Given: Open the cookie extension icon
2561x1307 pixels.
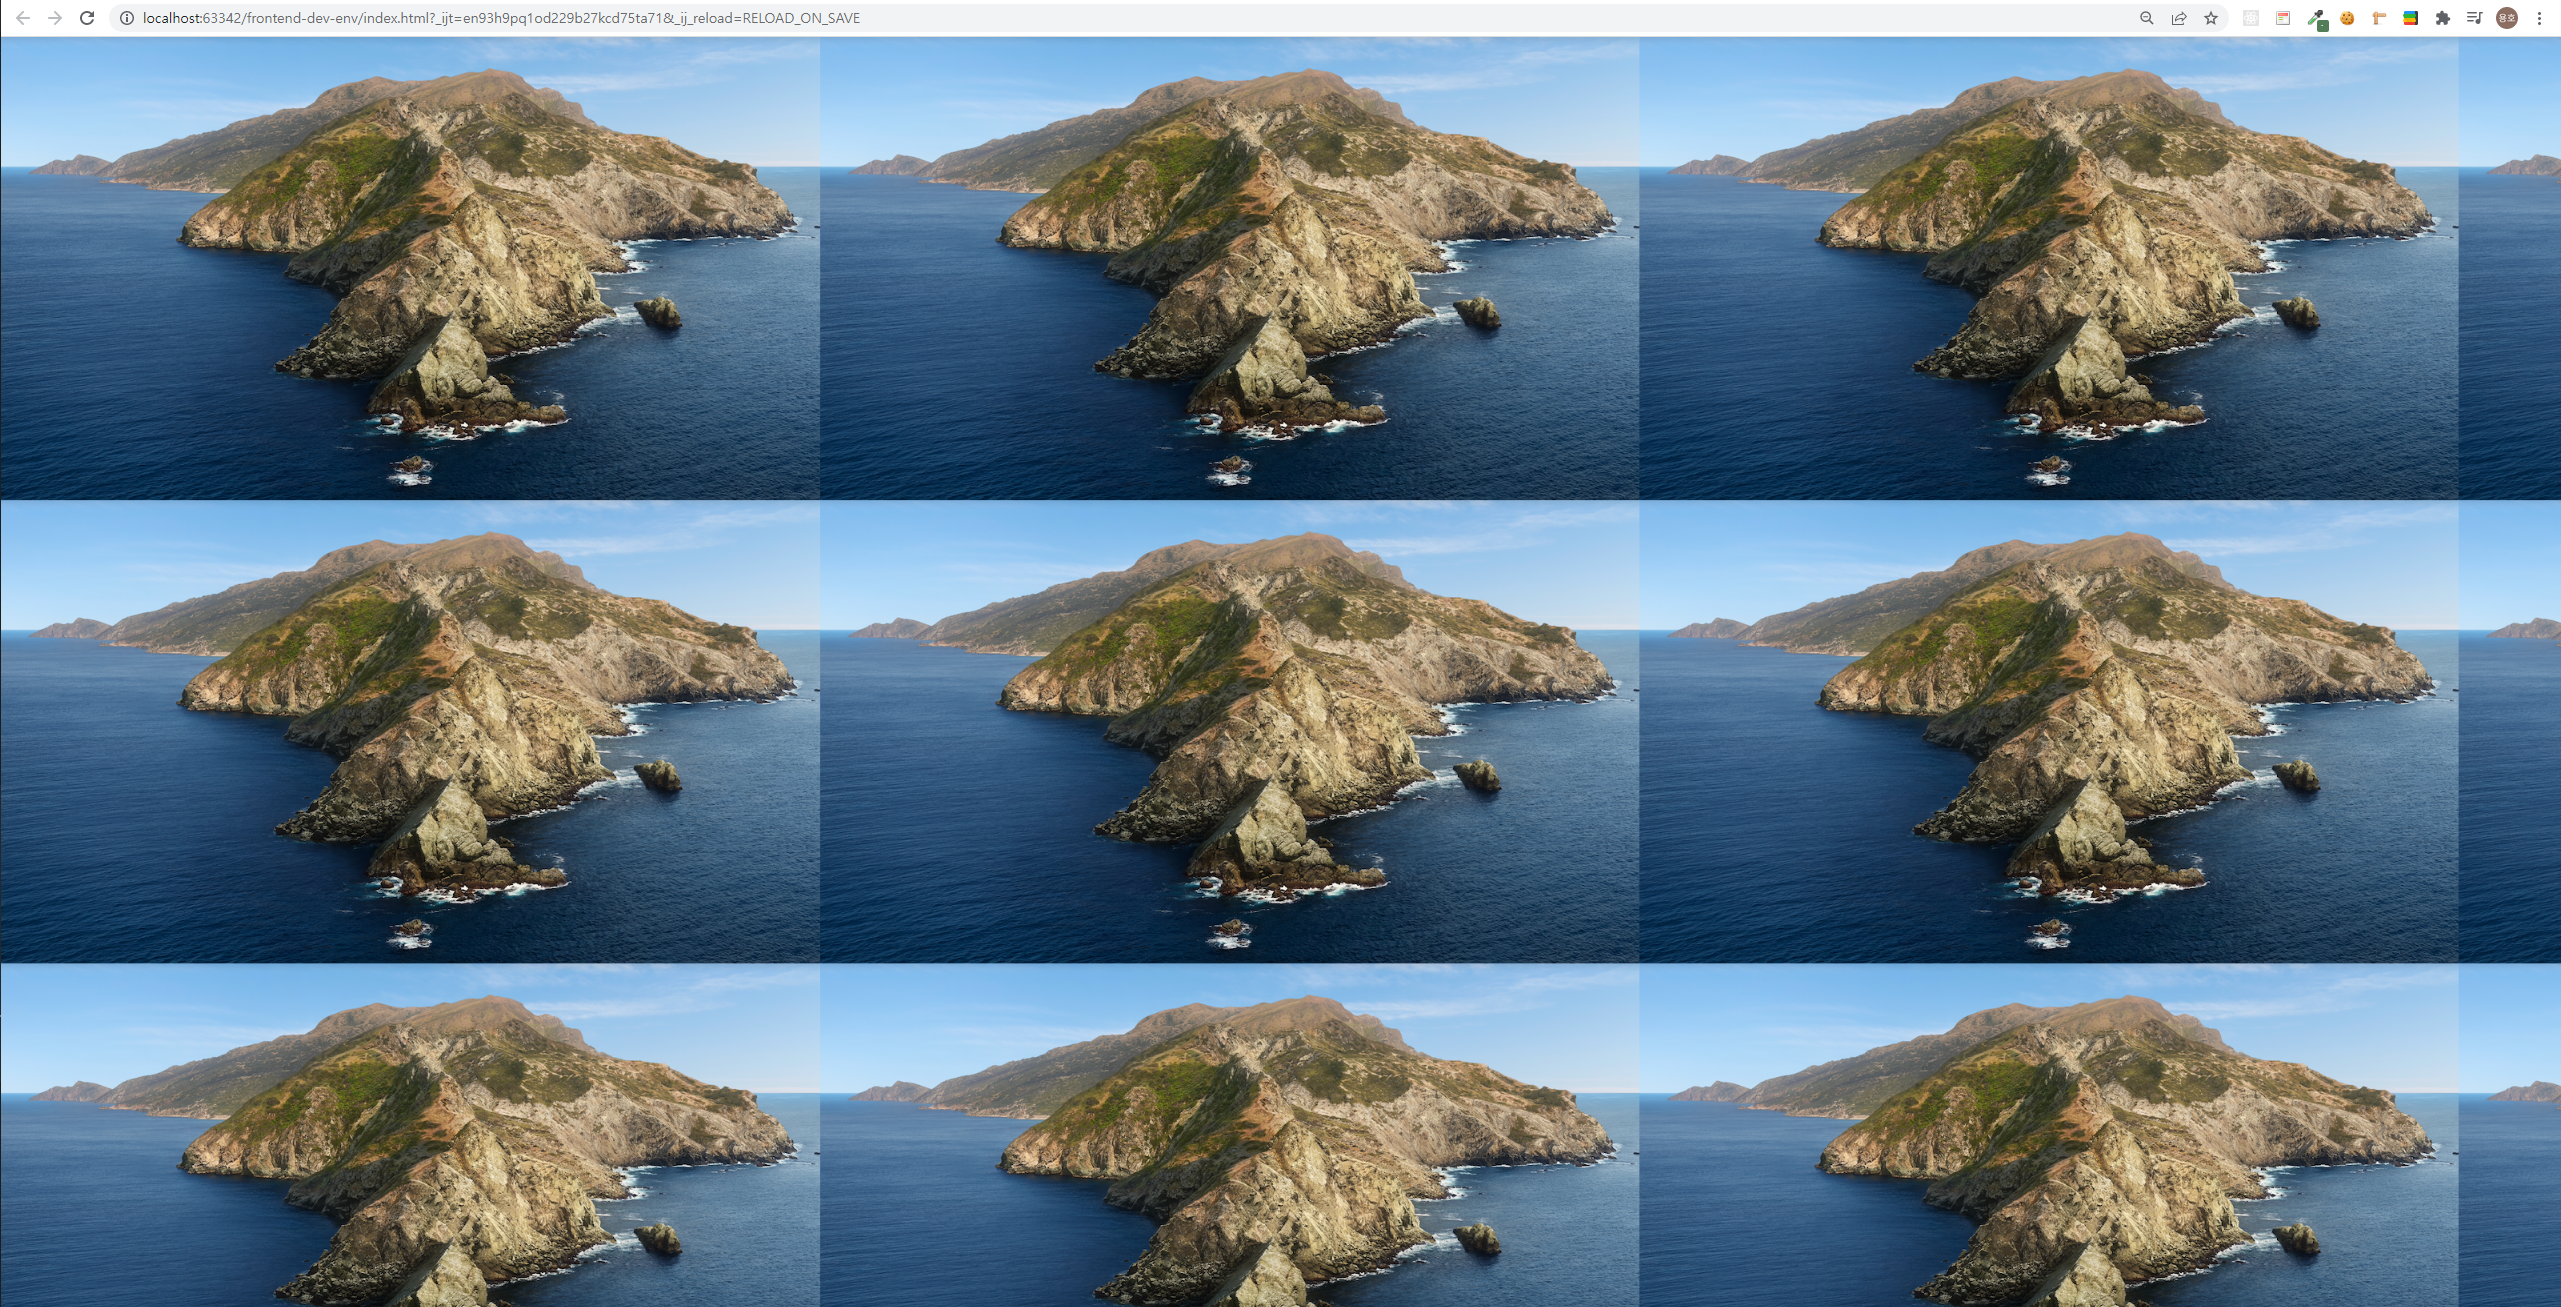Looking at the screenshot, I should (x=2347, y=18).
